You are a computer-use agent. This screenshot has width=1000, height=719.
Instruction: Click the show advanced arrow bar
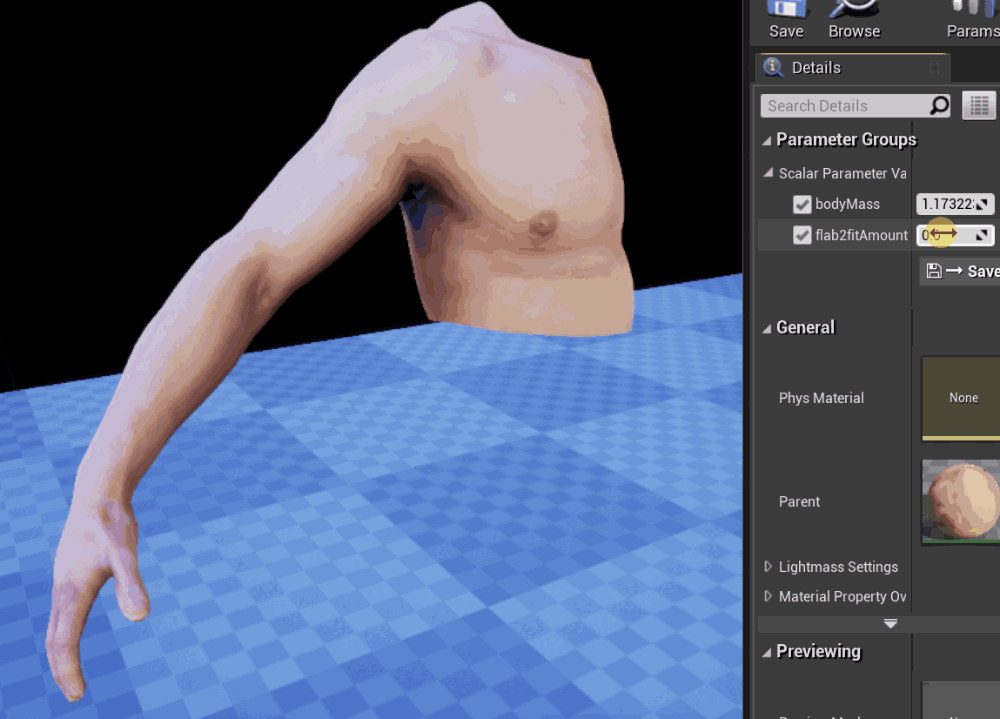point(890,623)
